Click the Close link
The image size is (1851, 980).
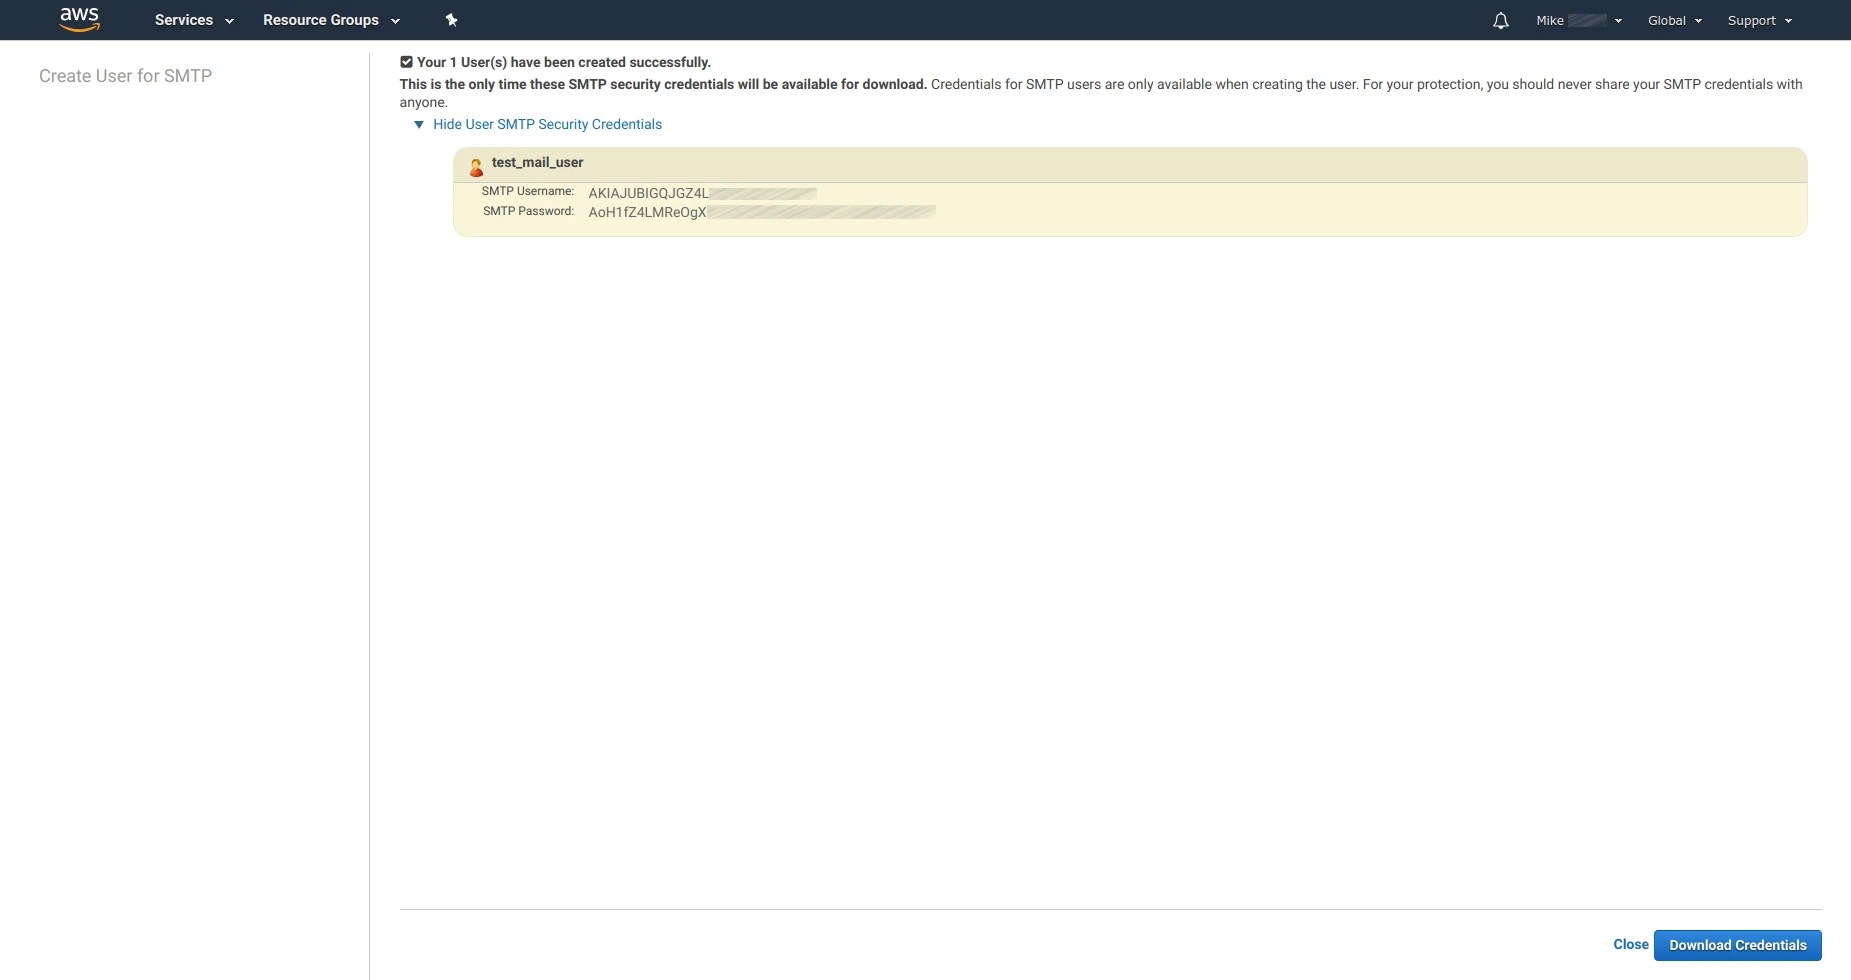coord(1629,944)
